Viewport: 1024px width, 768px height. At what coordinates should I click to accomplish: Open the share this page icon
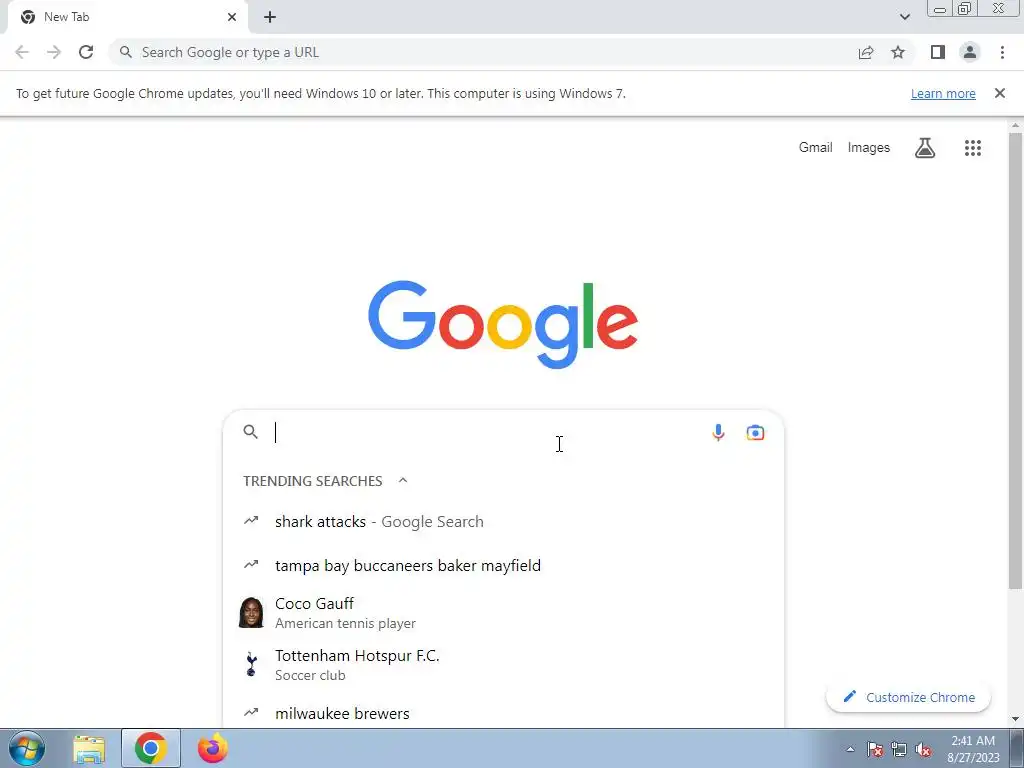pos(866,52)
